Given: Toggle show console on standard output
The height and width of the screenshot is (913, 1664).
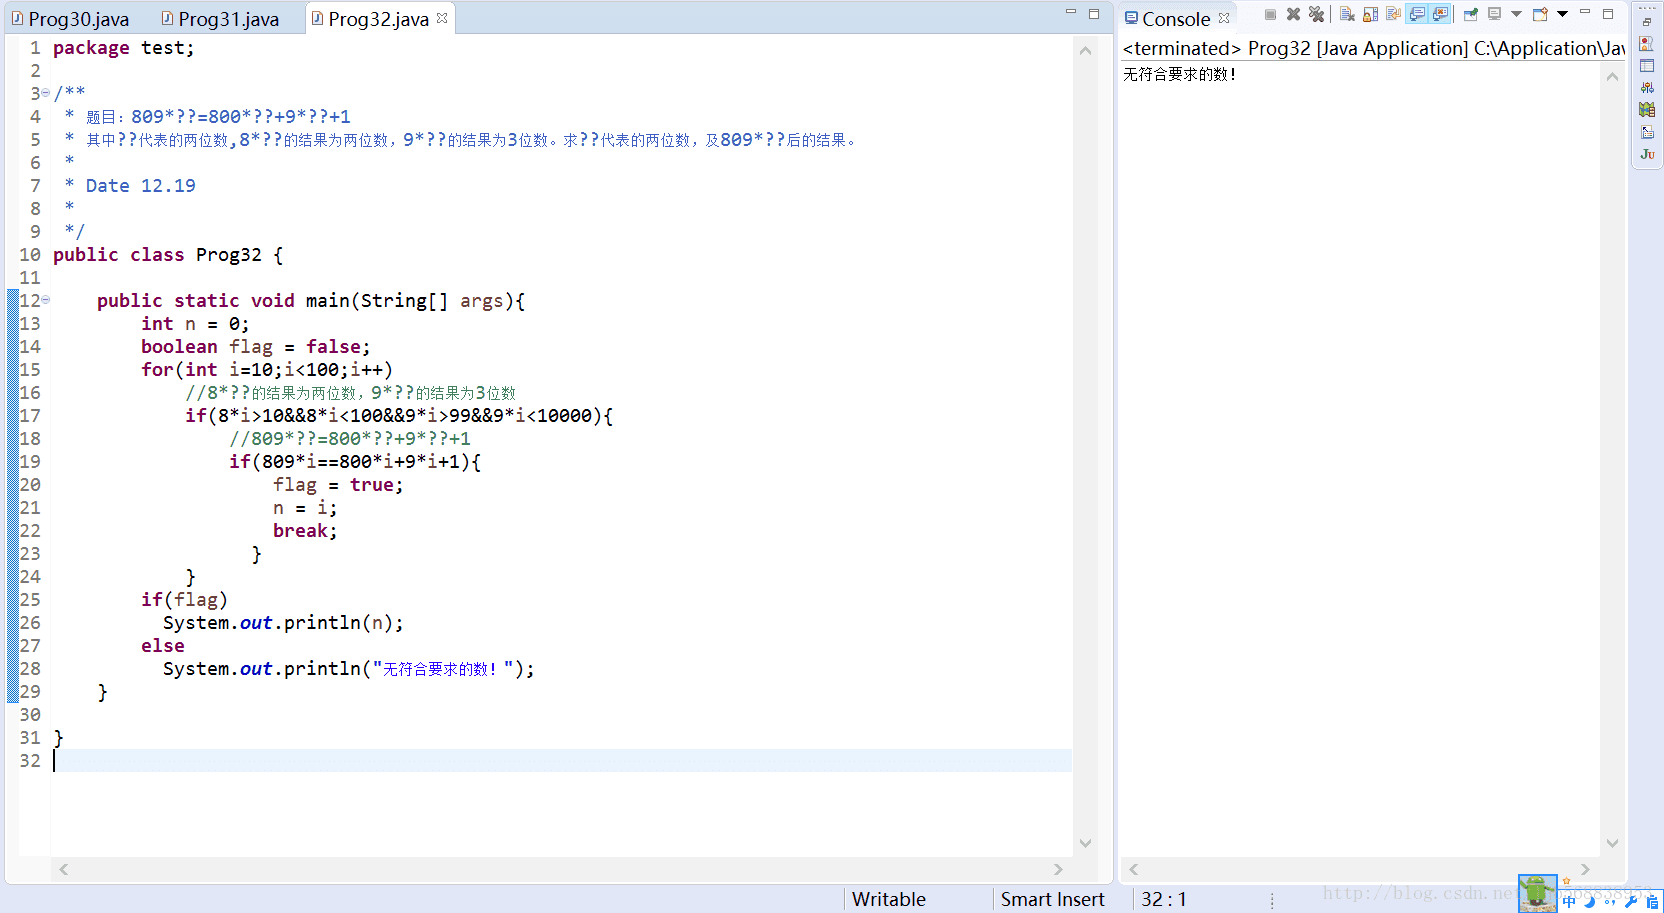Looking at the screenshot, I should pyautogui.click(x=1417, y=14).
